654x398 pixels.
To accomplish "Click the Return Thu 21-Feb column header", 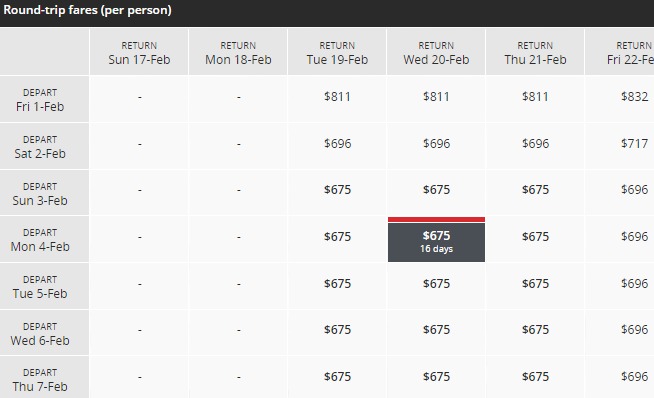I will [535, 52].
